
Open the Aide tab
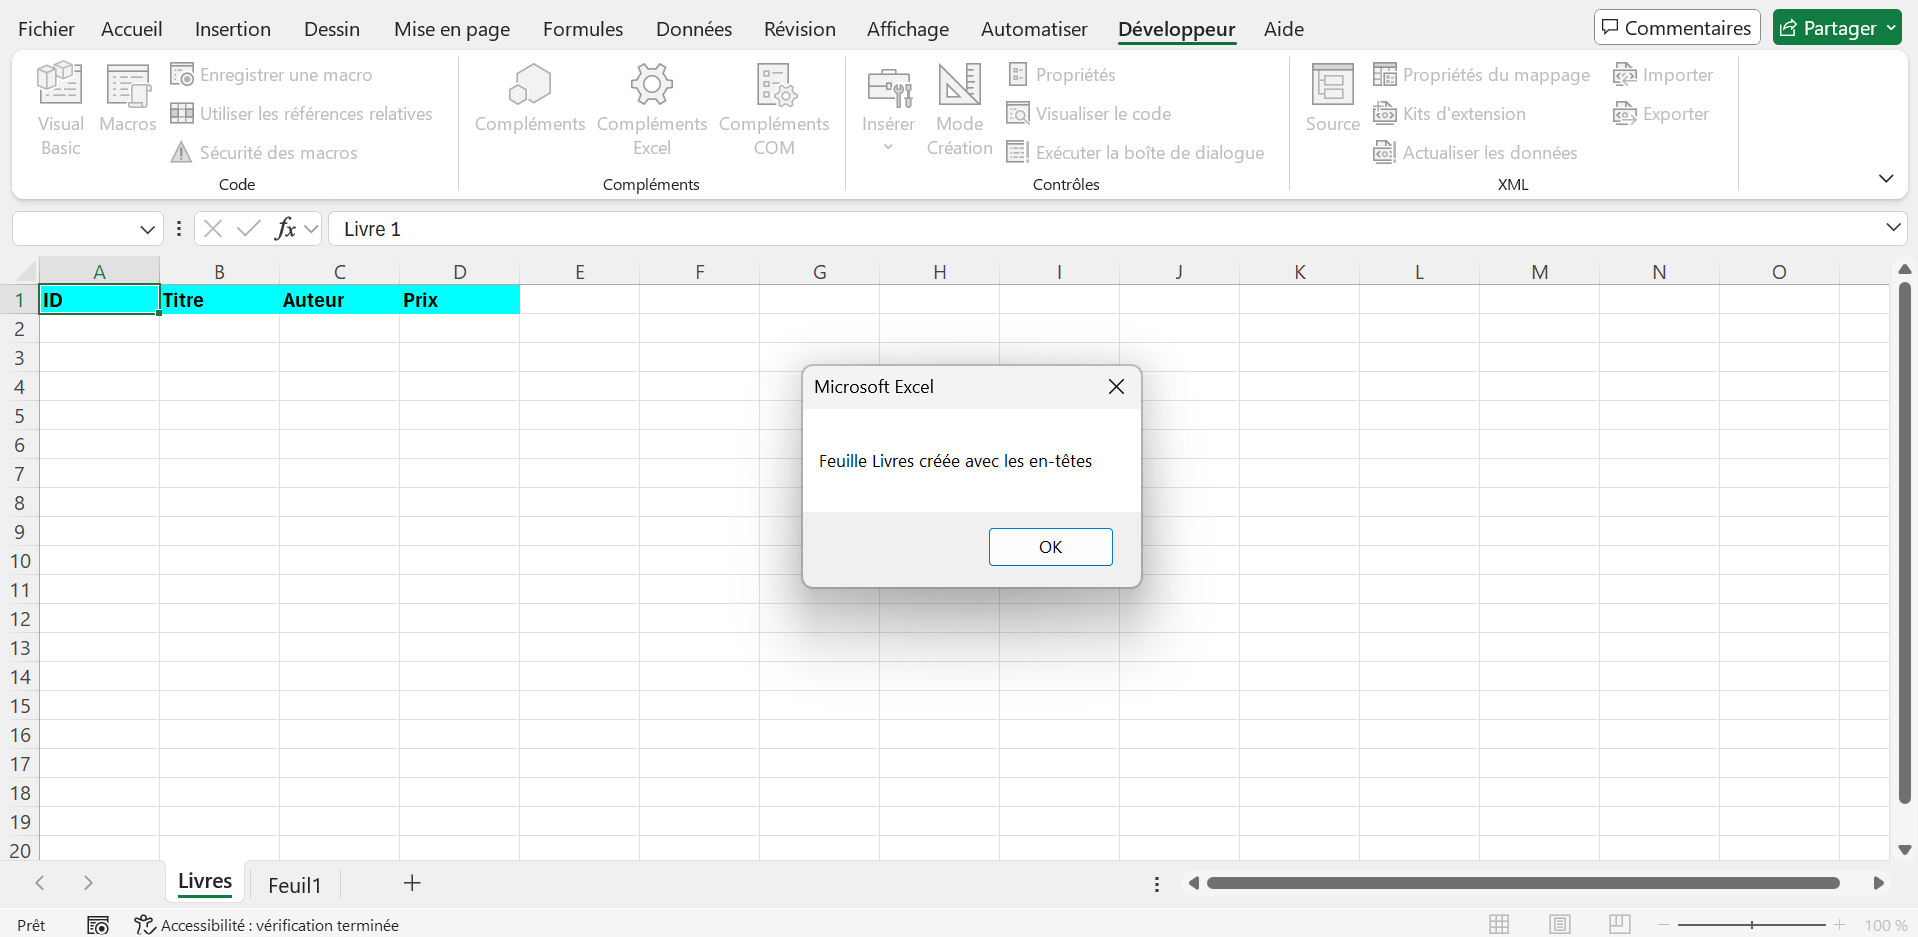tap(1284, 29)
